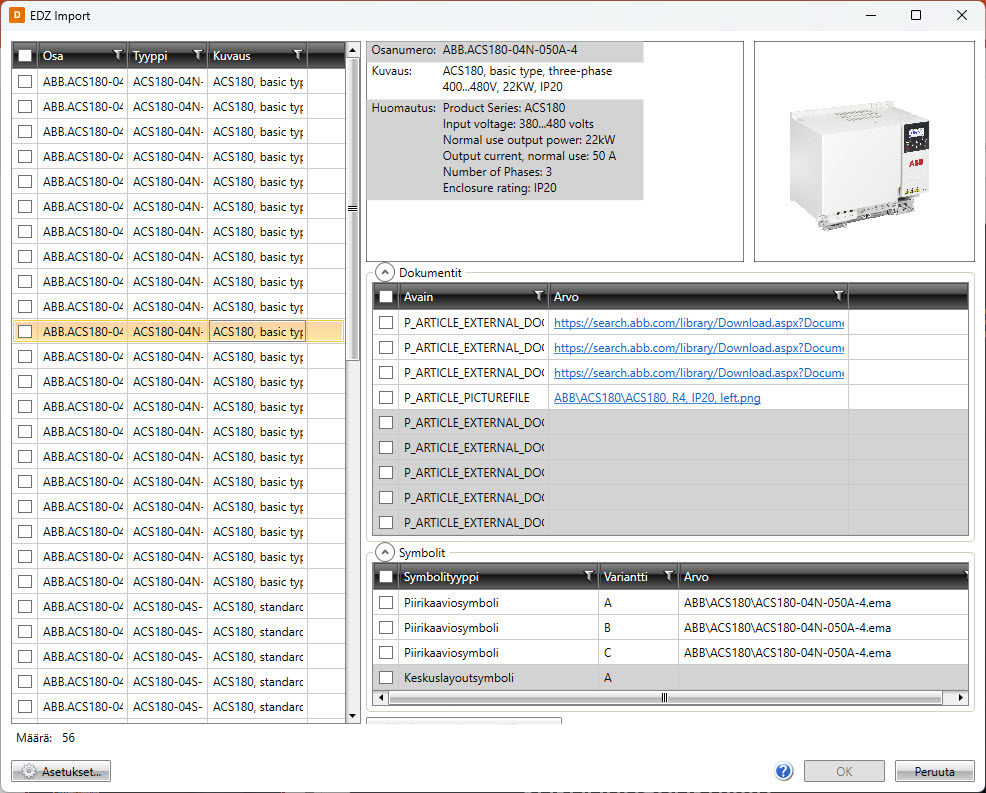Screen dimensions: 986x793
Task: Collapse the Dokumentit section
Action: pyautogui.click(x=385, y=272)
